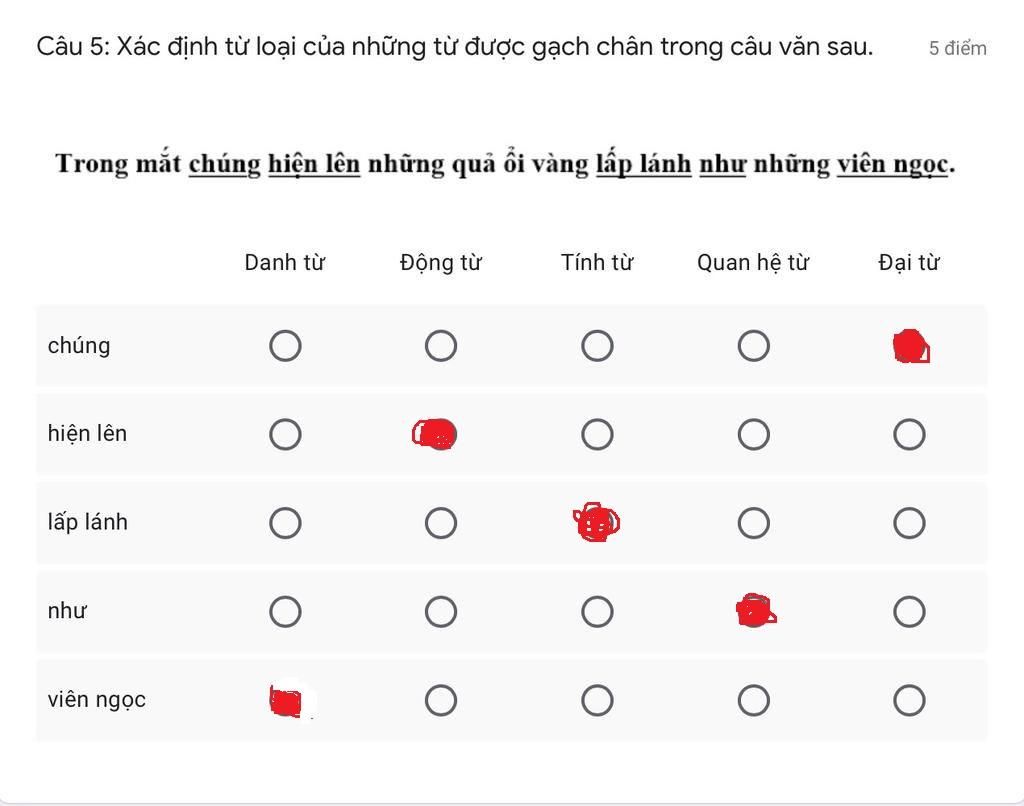Select Tính từ for lấp lánh
Viewport: 1024px width, 806px height.
(596, 523)
